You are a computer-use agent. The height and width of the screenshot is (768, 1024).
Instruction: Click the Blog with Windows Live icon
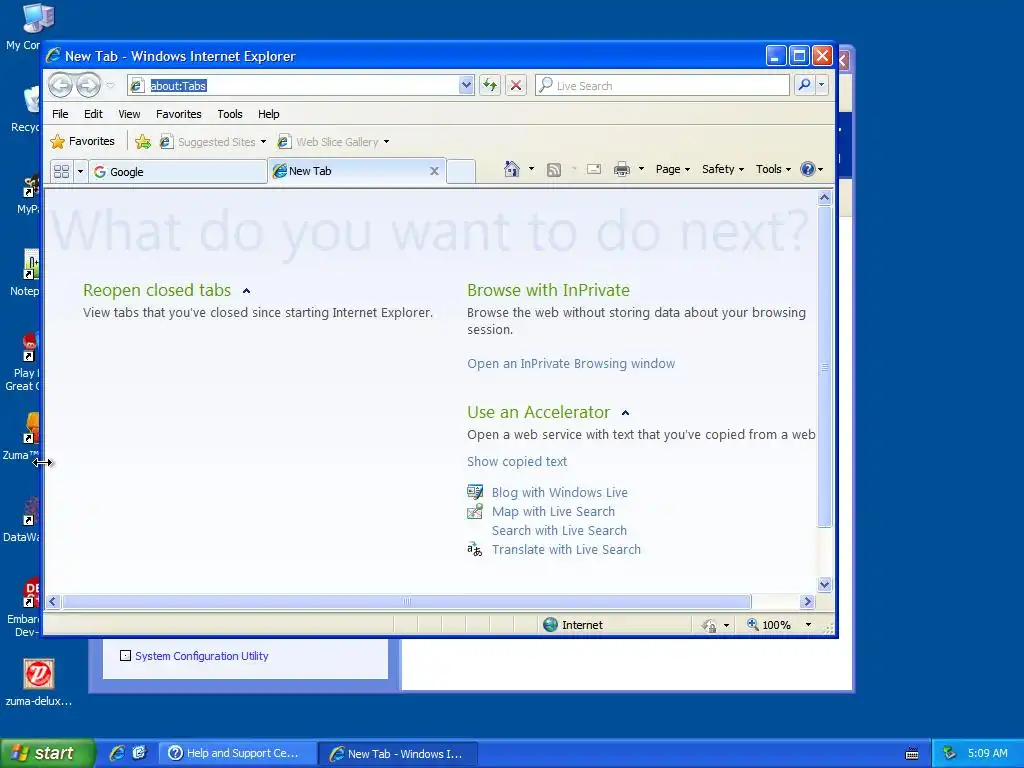tap(475, 492)
